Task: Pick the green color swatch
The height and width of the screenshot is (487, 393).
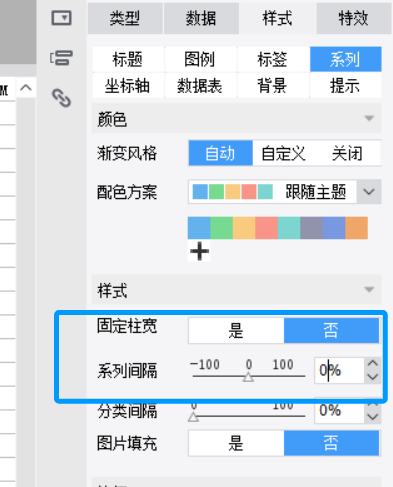Action: coord(222,228)
